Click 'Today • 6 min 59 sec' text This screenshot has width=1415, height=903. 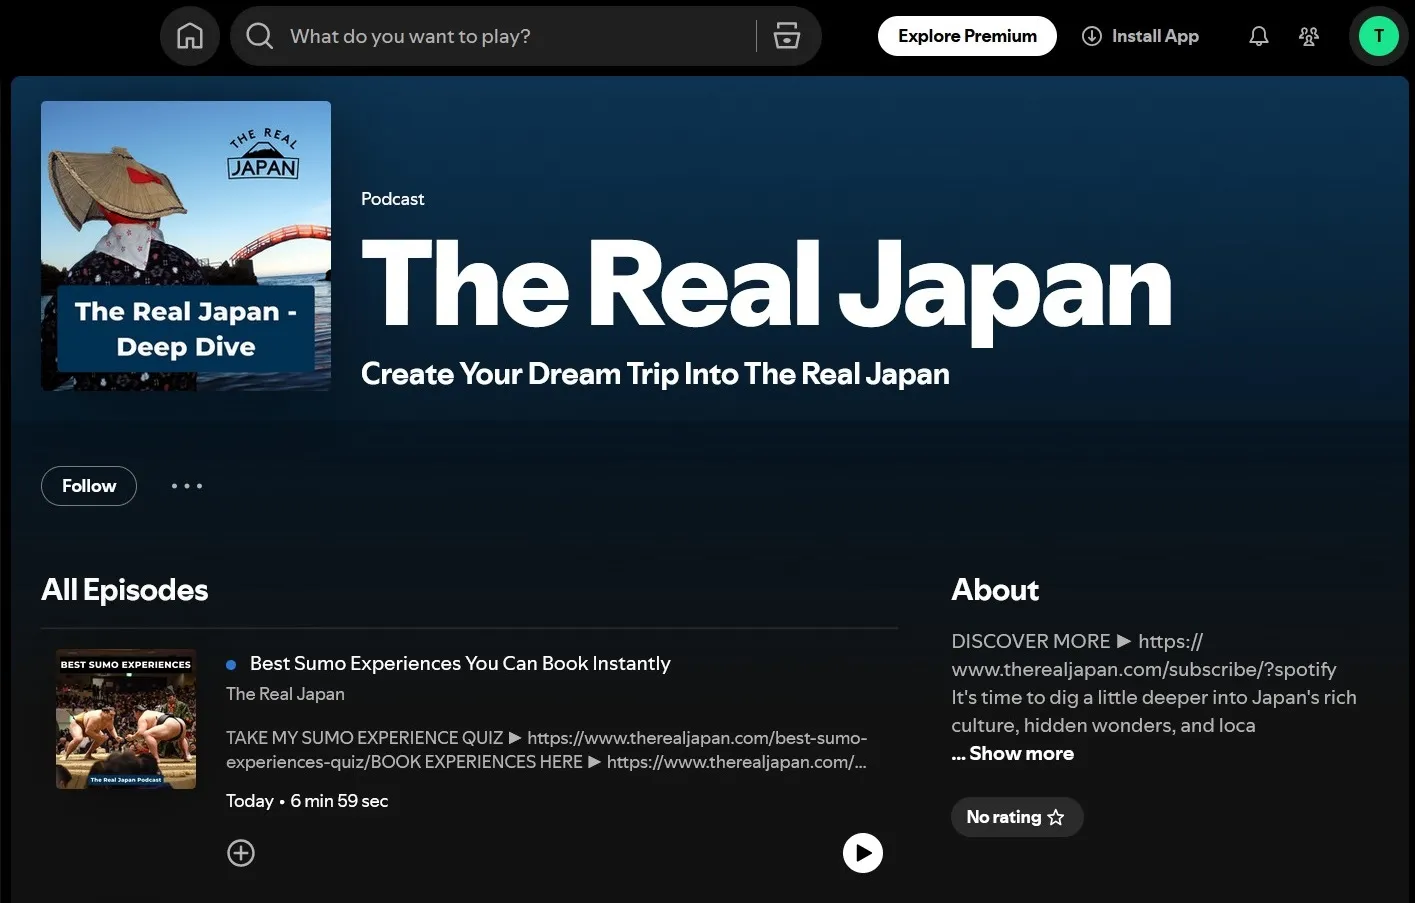307,801
